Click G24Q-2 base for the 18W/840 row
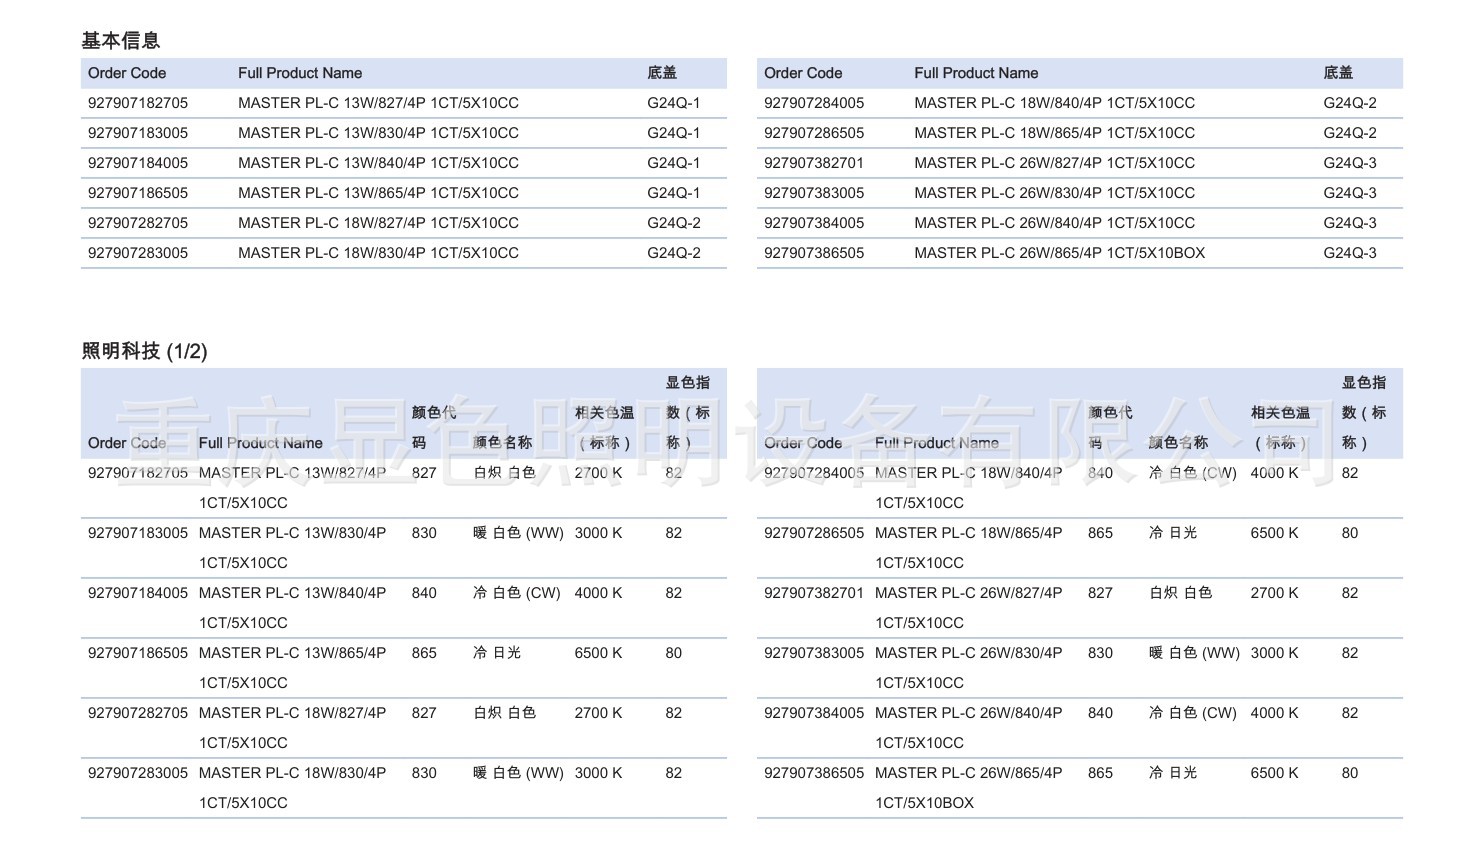This screenshot has height=853, width=1459. click(x=1349, y=103)
